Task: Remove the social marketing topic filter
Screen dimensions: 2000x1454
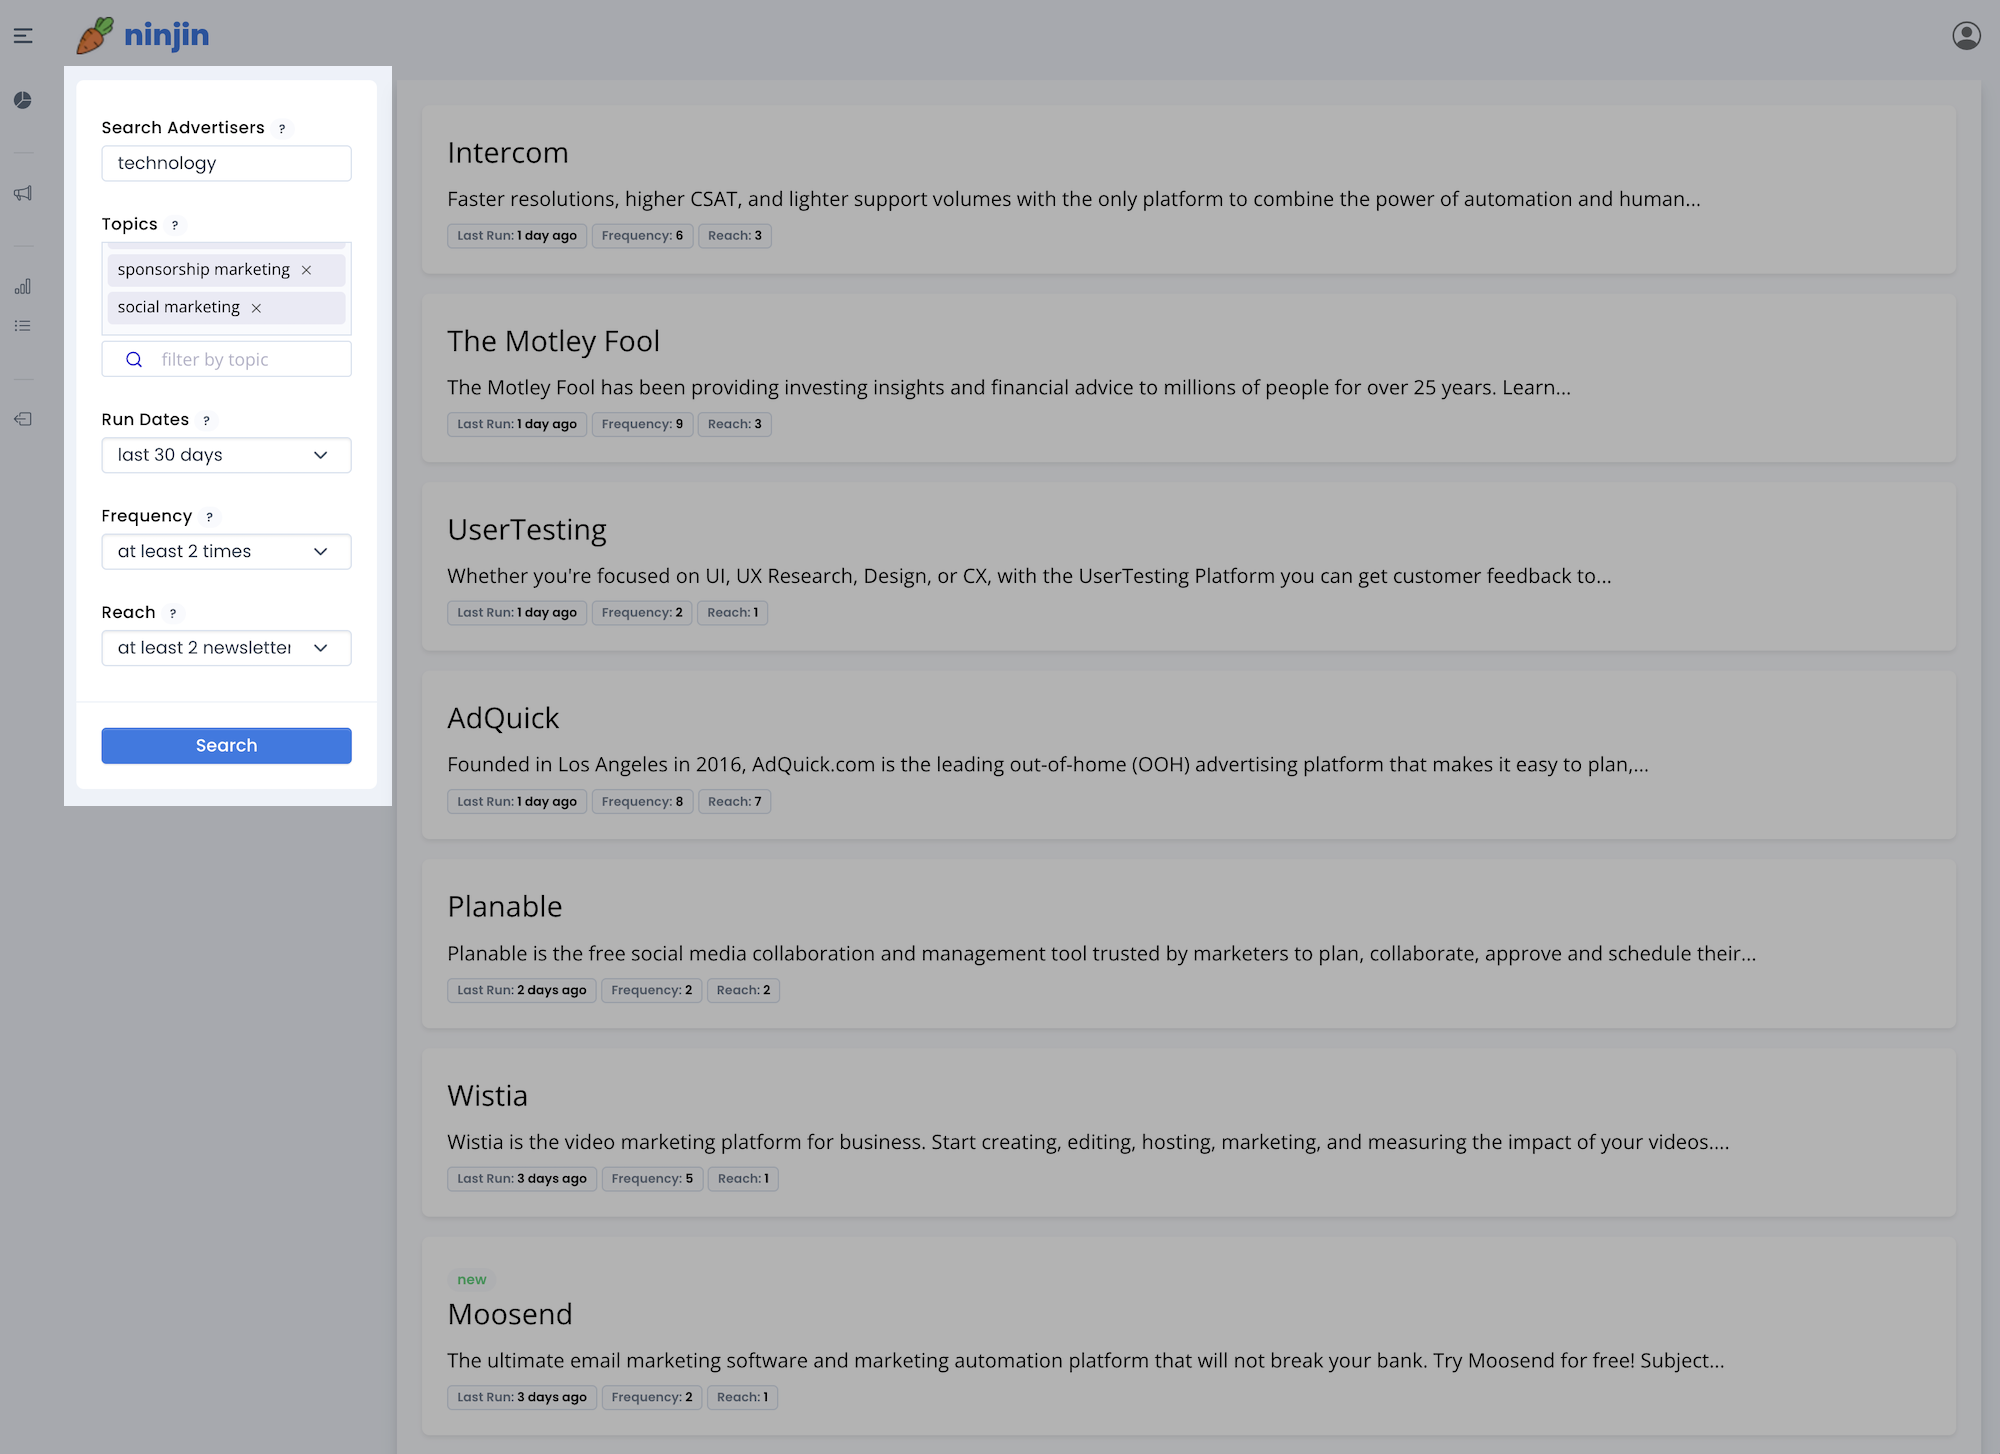Action: click(256, 308)
